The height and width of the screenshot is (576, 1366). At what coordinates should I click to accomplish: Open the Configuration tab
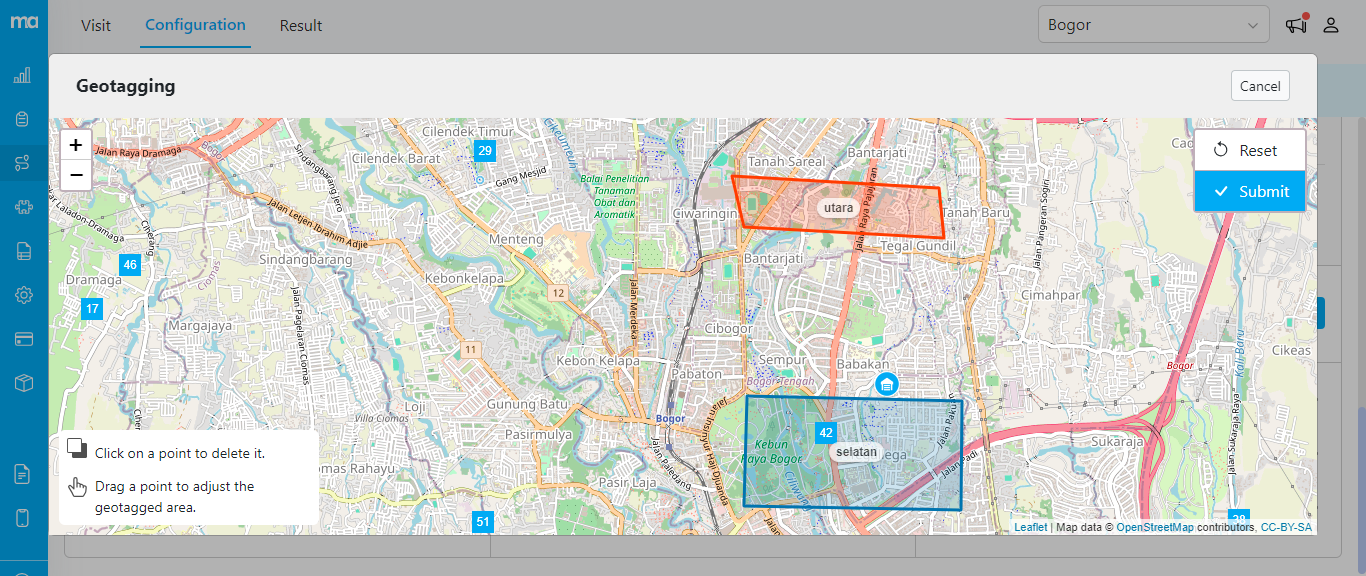pos(195,25)
